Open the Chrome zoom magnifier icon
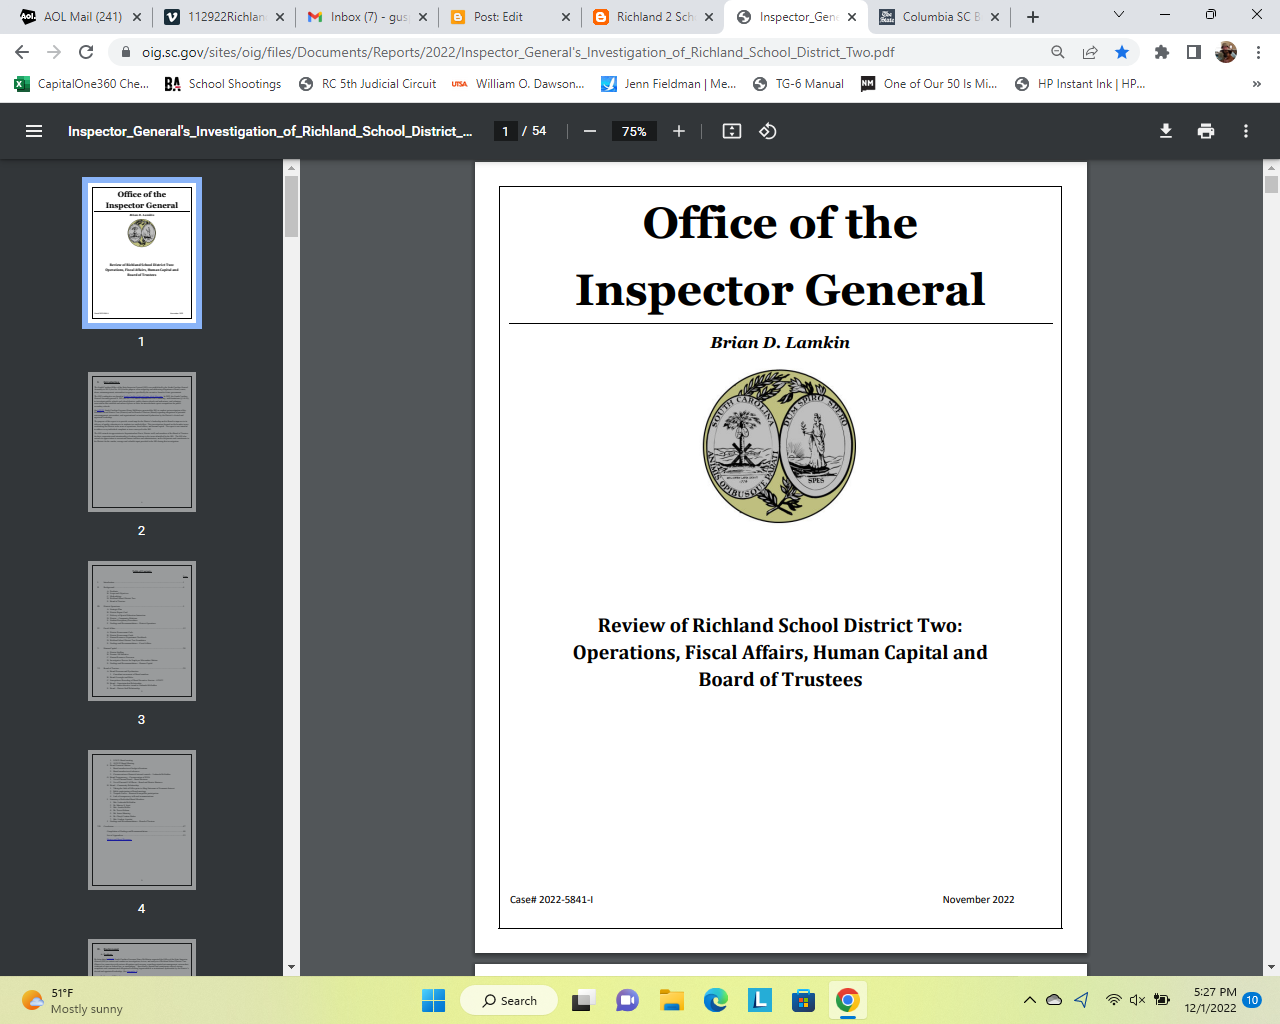1280x1024 pixels. (1058, 52)
